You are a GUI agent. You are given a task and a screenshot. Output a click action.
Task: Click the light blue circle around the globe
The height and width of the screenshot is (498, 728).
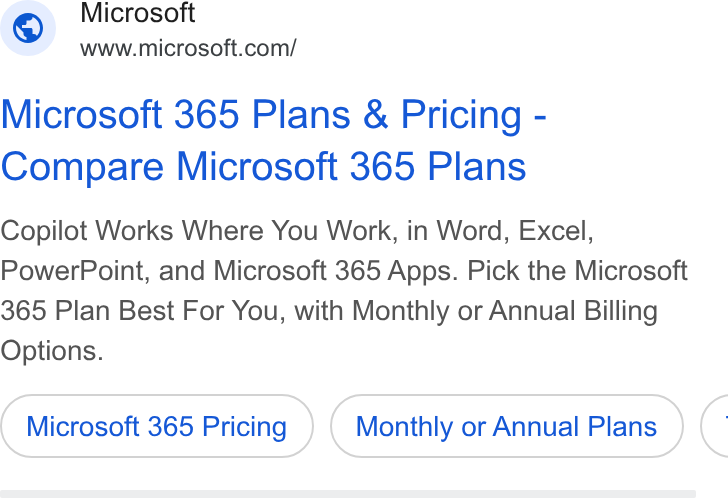coord(28,28)
